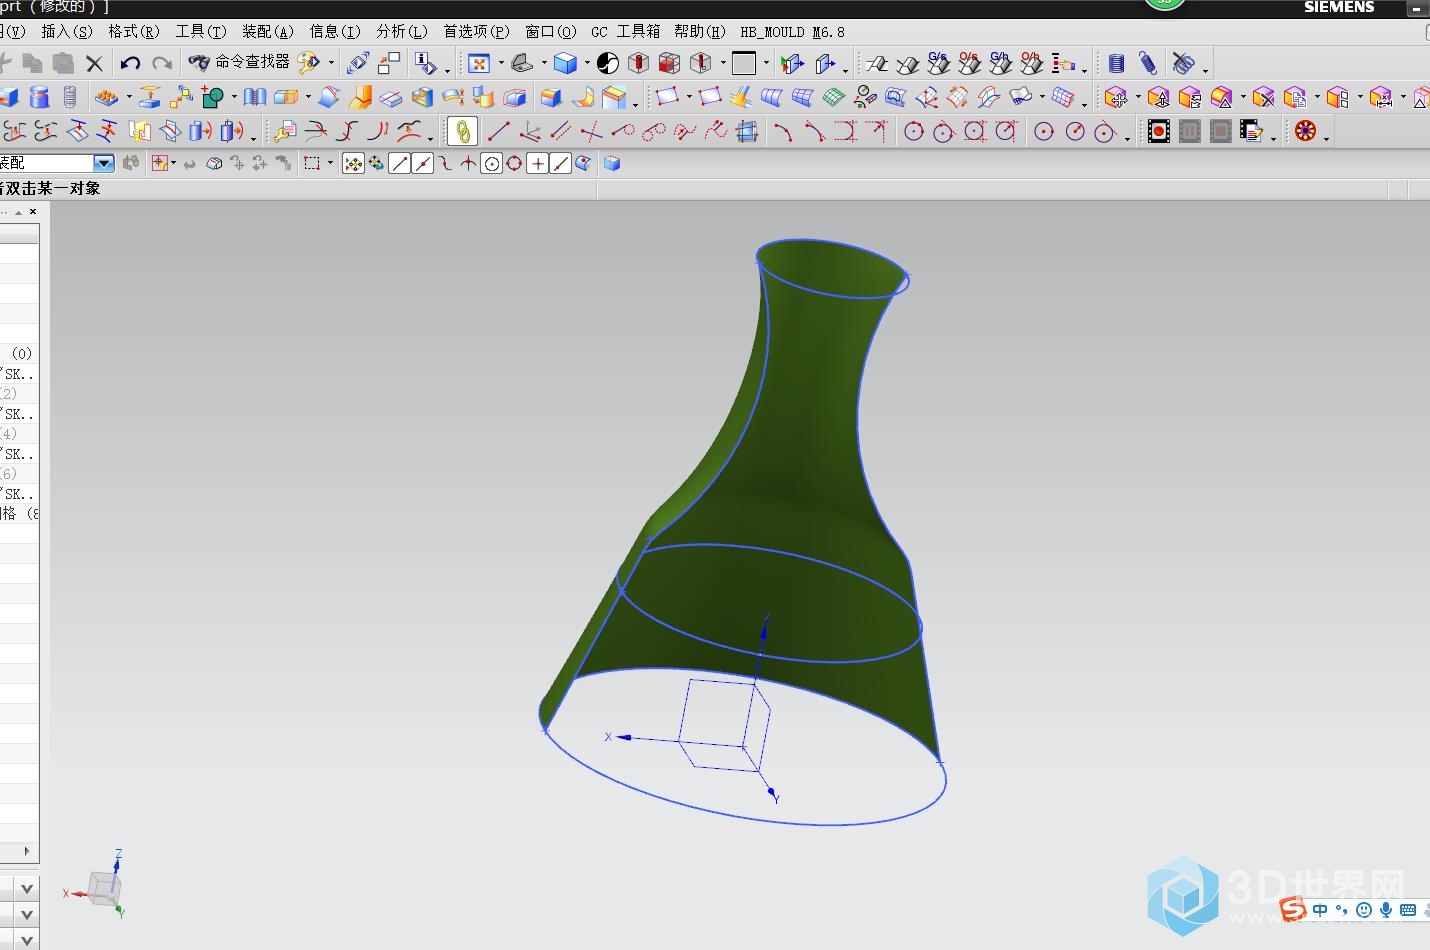Click the soft keyboard icon in input bar
Screen dimensions: 1430x950
click(1408, 910)
